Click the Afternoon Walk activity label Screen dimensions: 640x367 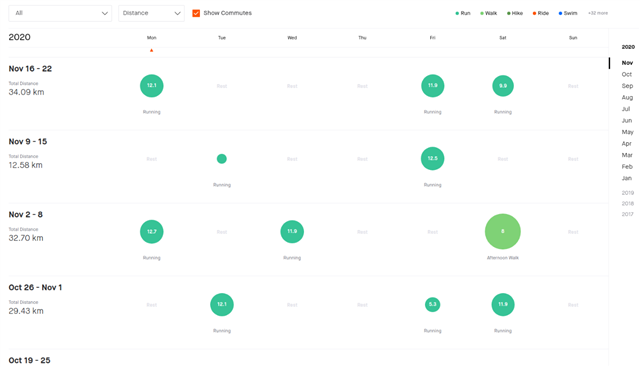503,258
